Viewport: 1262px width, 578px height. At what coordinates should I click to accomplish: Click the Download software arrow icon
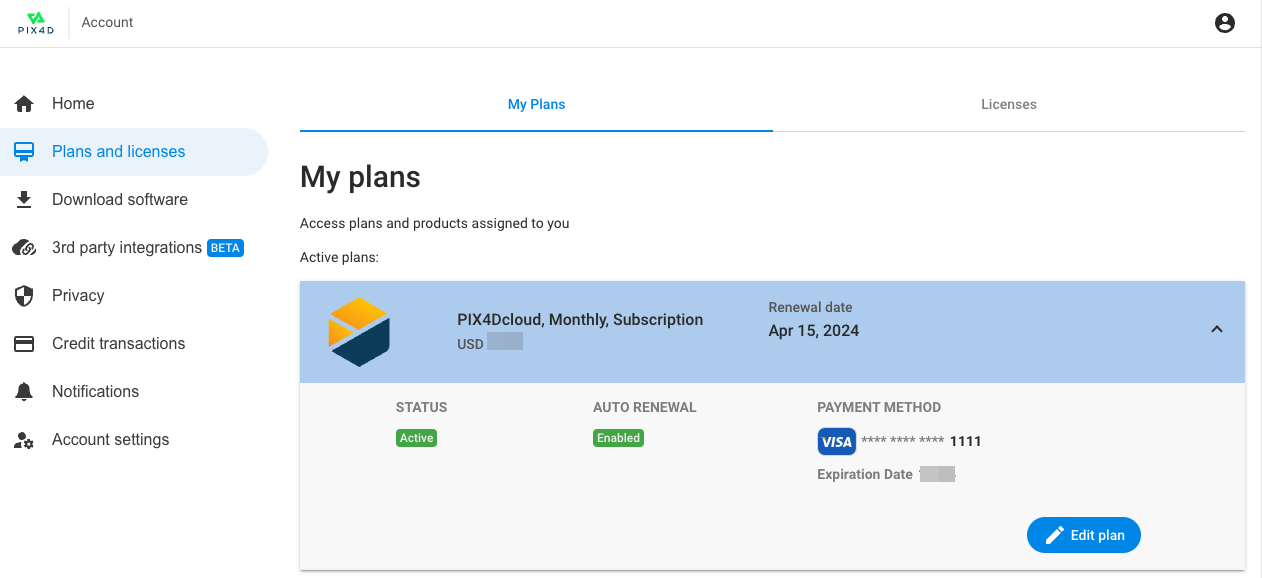click(x=24, y=200)
